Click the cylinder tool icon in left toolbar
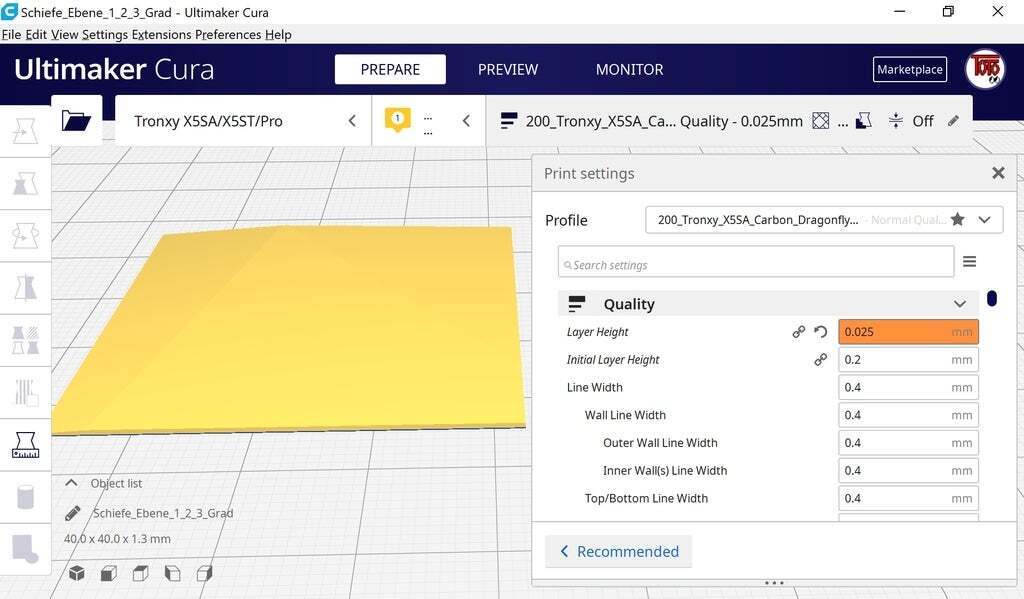The width and height of the screenshot is (1024, 599). pos(25,497)
